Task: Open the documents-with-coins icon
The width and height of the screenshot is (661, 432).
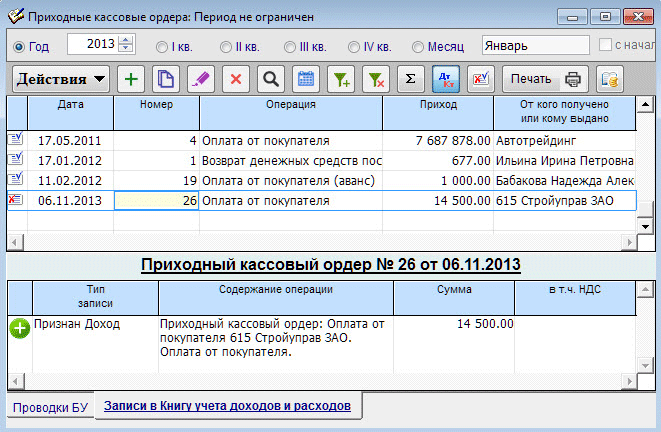Action: click(x=610, y=79)
